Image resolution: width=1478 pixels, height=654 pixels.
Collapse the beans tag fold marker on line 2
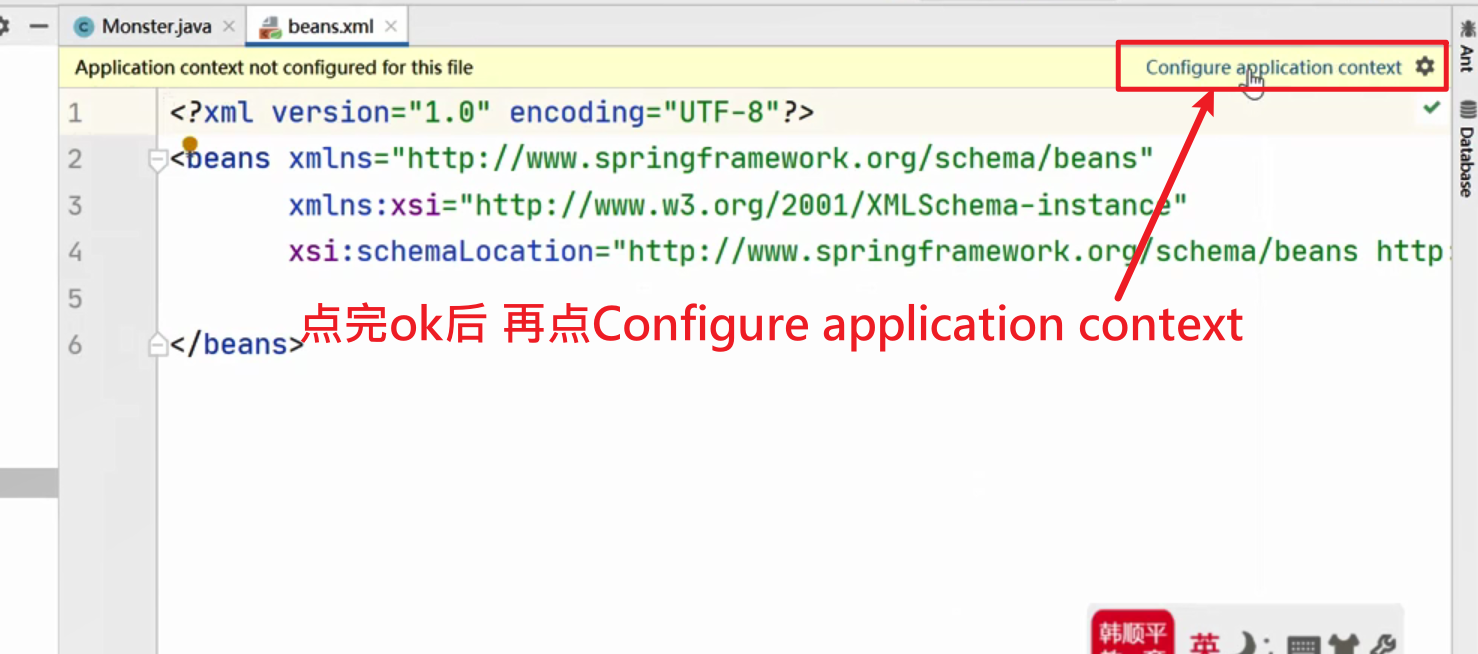(157, 159)
